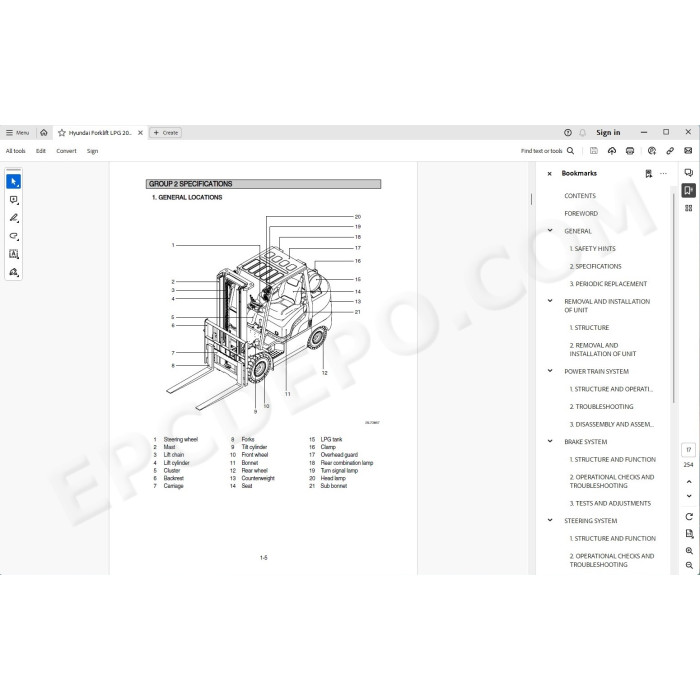Click the page display settings icon
This screenshot has height=700, width=700.
[x=689, y=533]
